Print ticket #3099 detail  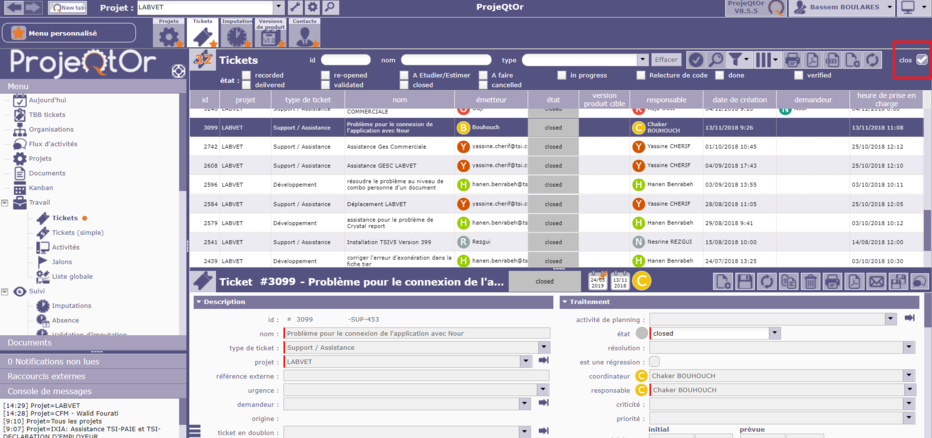[832, 281]
